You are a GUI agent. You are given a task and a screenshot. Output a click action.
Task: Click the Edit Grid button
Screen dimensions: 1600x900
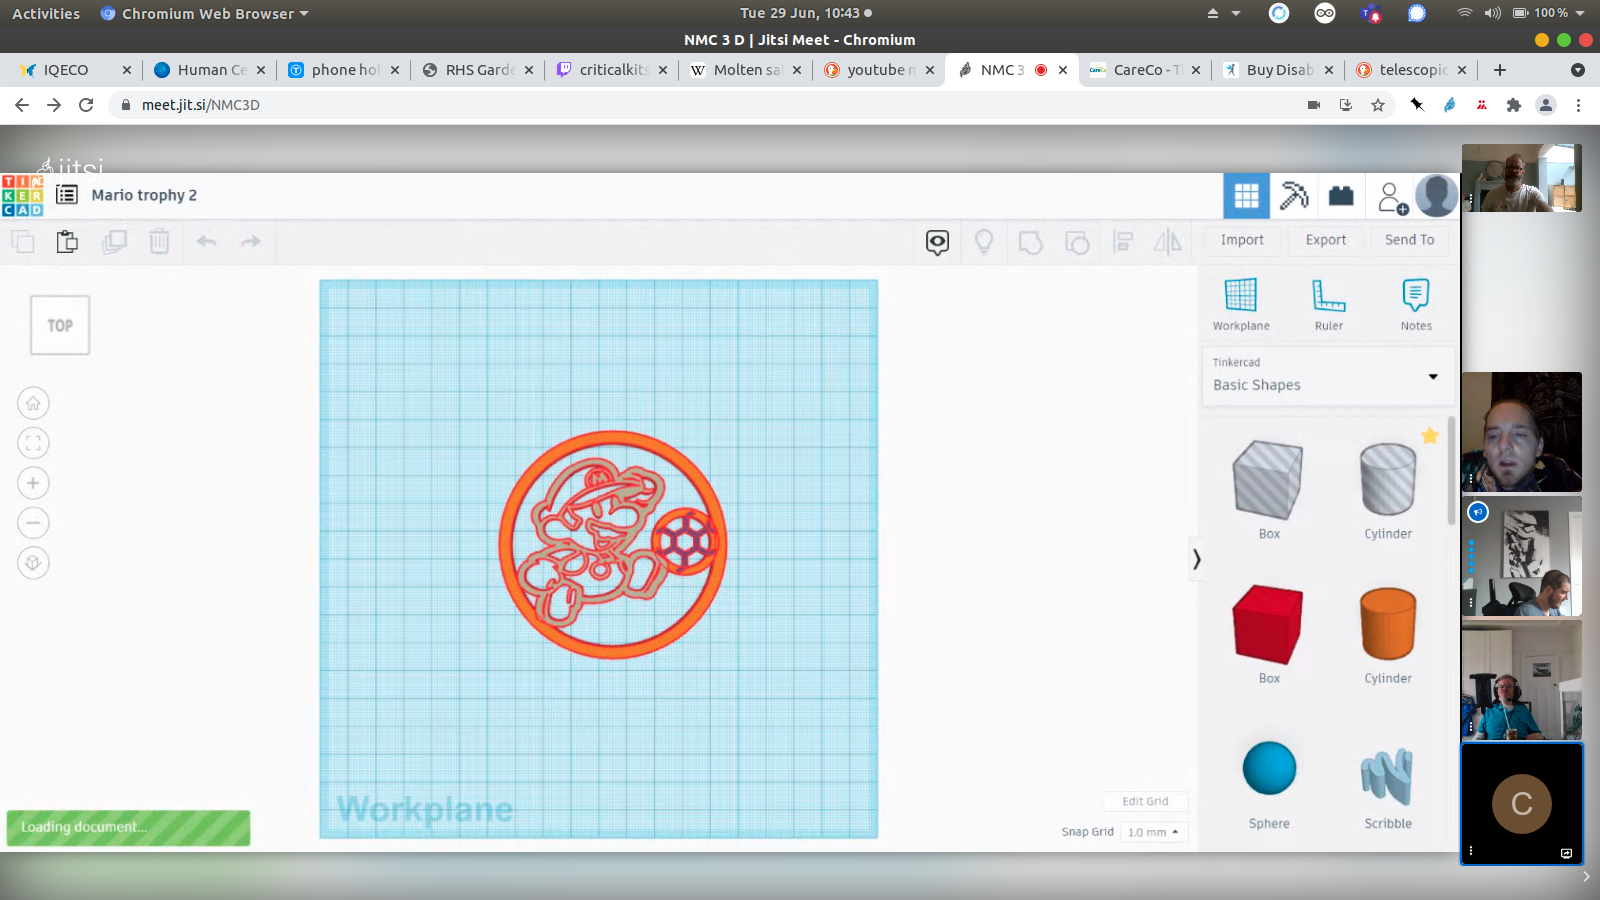point(1145,801)
